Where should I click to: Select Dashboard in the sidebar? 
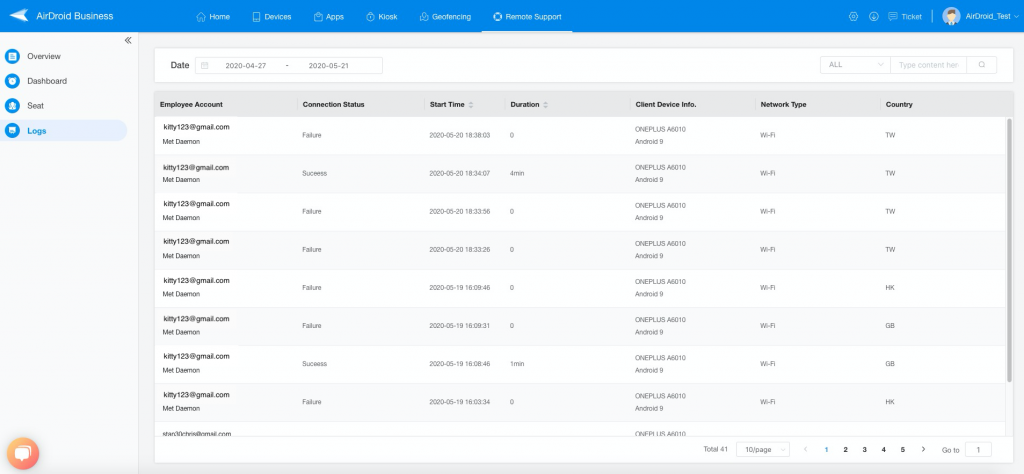[x=47, y=81]
